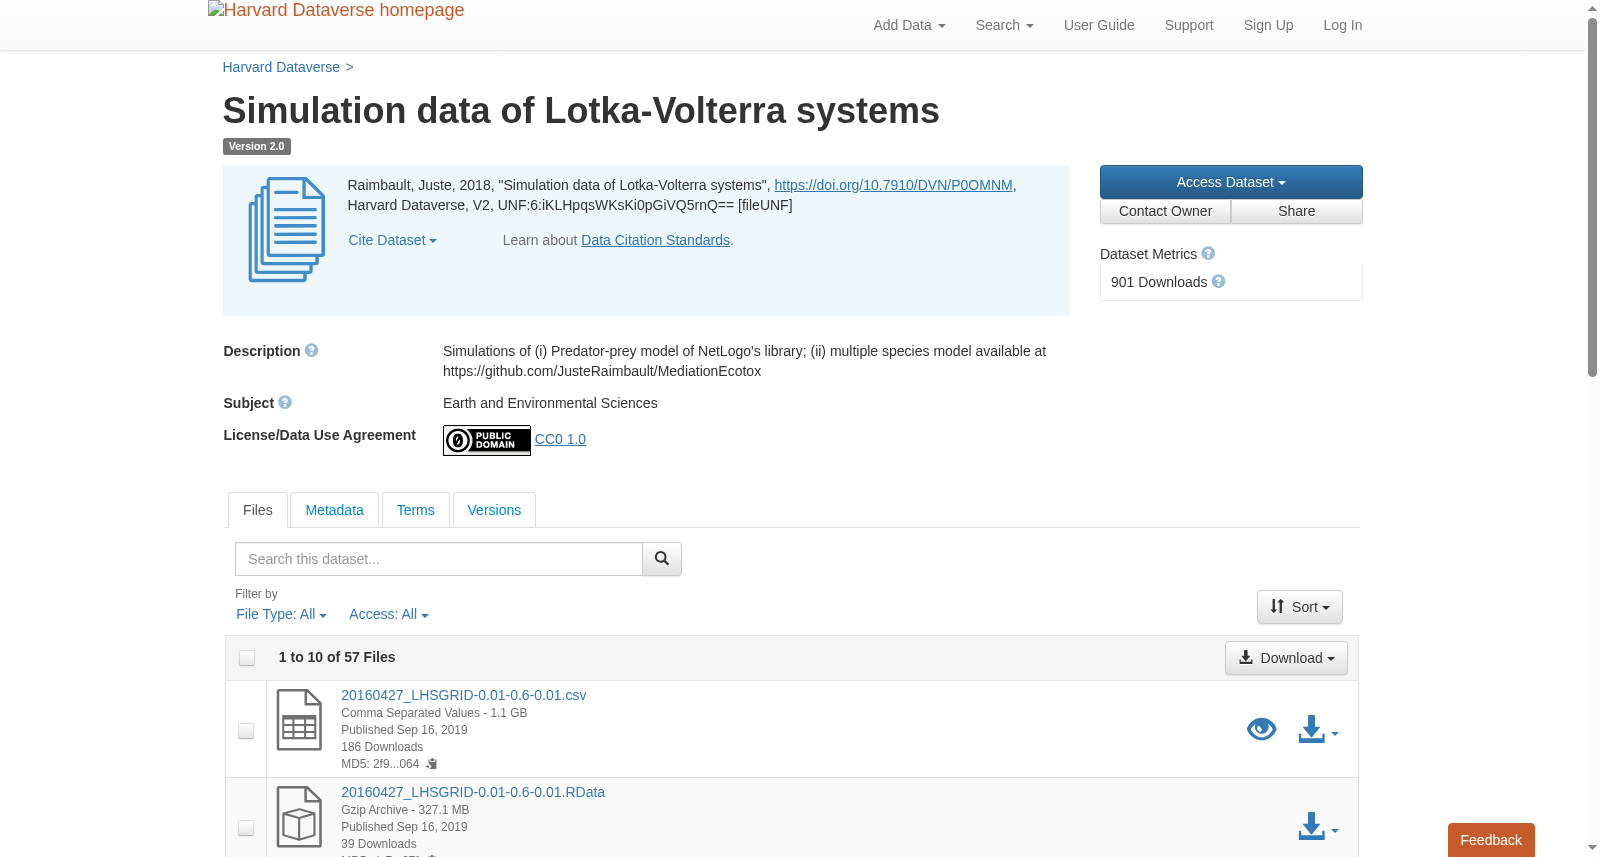Viewport: 1600px width, 857px height.
Task: Click the Description help question-mark icon
Action: point(312,351)
